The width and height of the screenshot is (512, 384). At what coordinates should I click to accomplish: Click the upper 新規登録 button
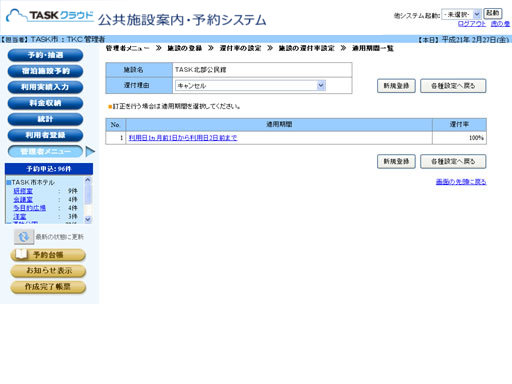[x=396, y=86]
